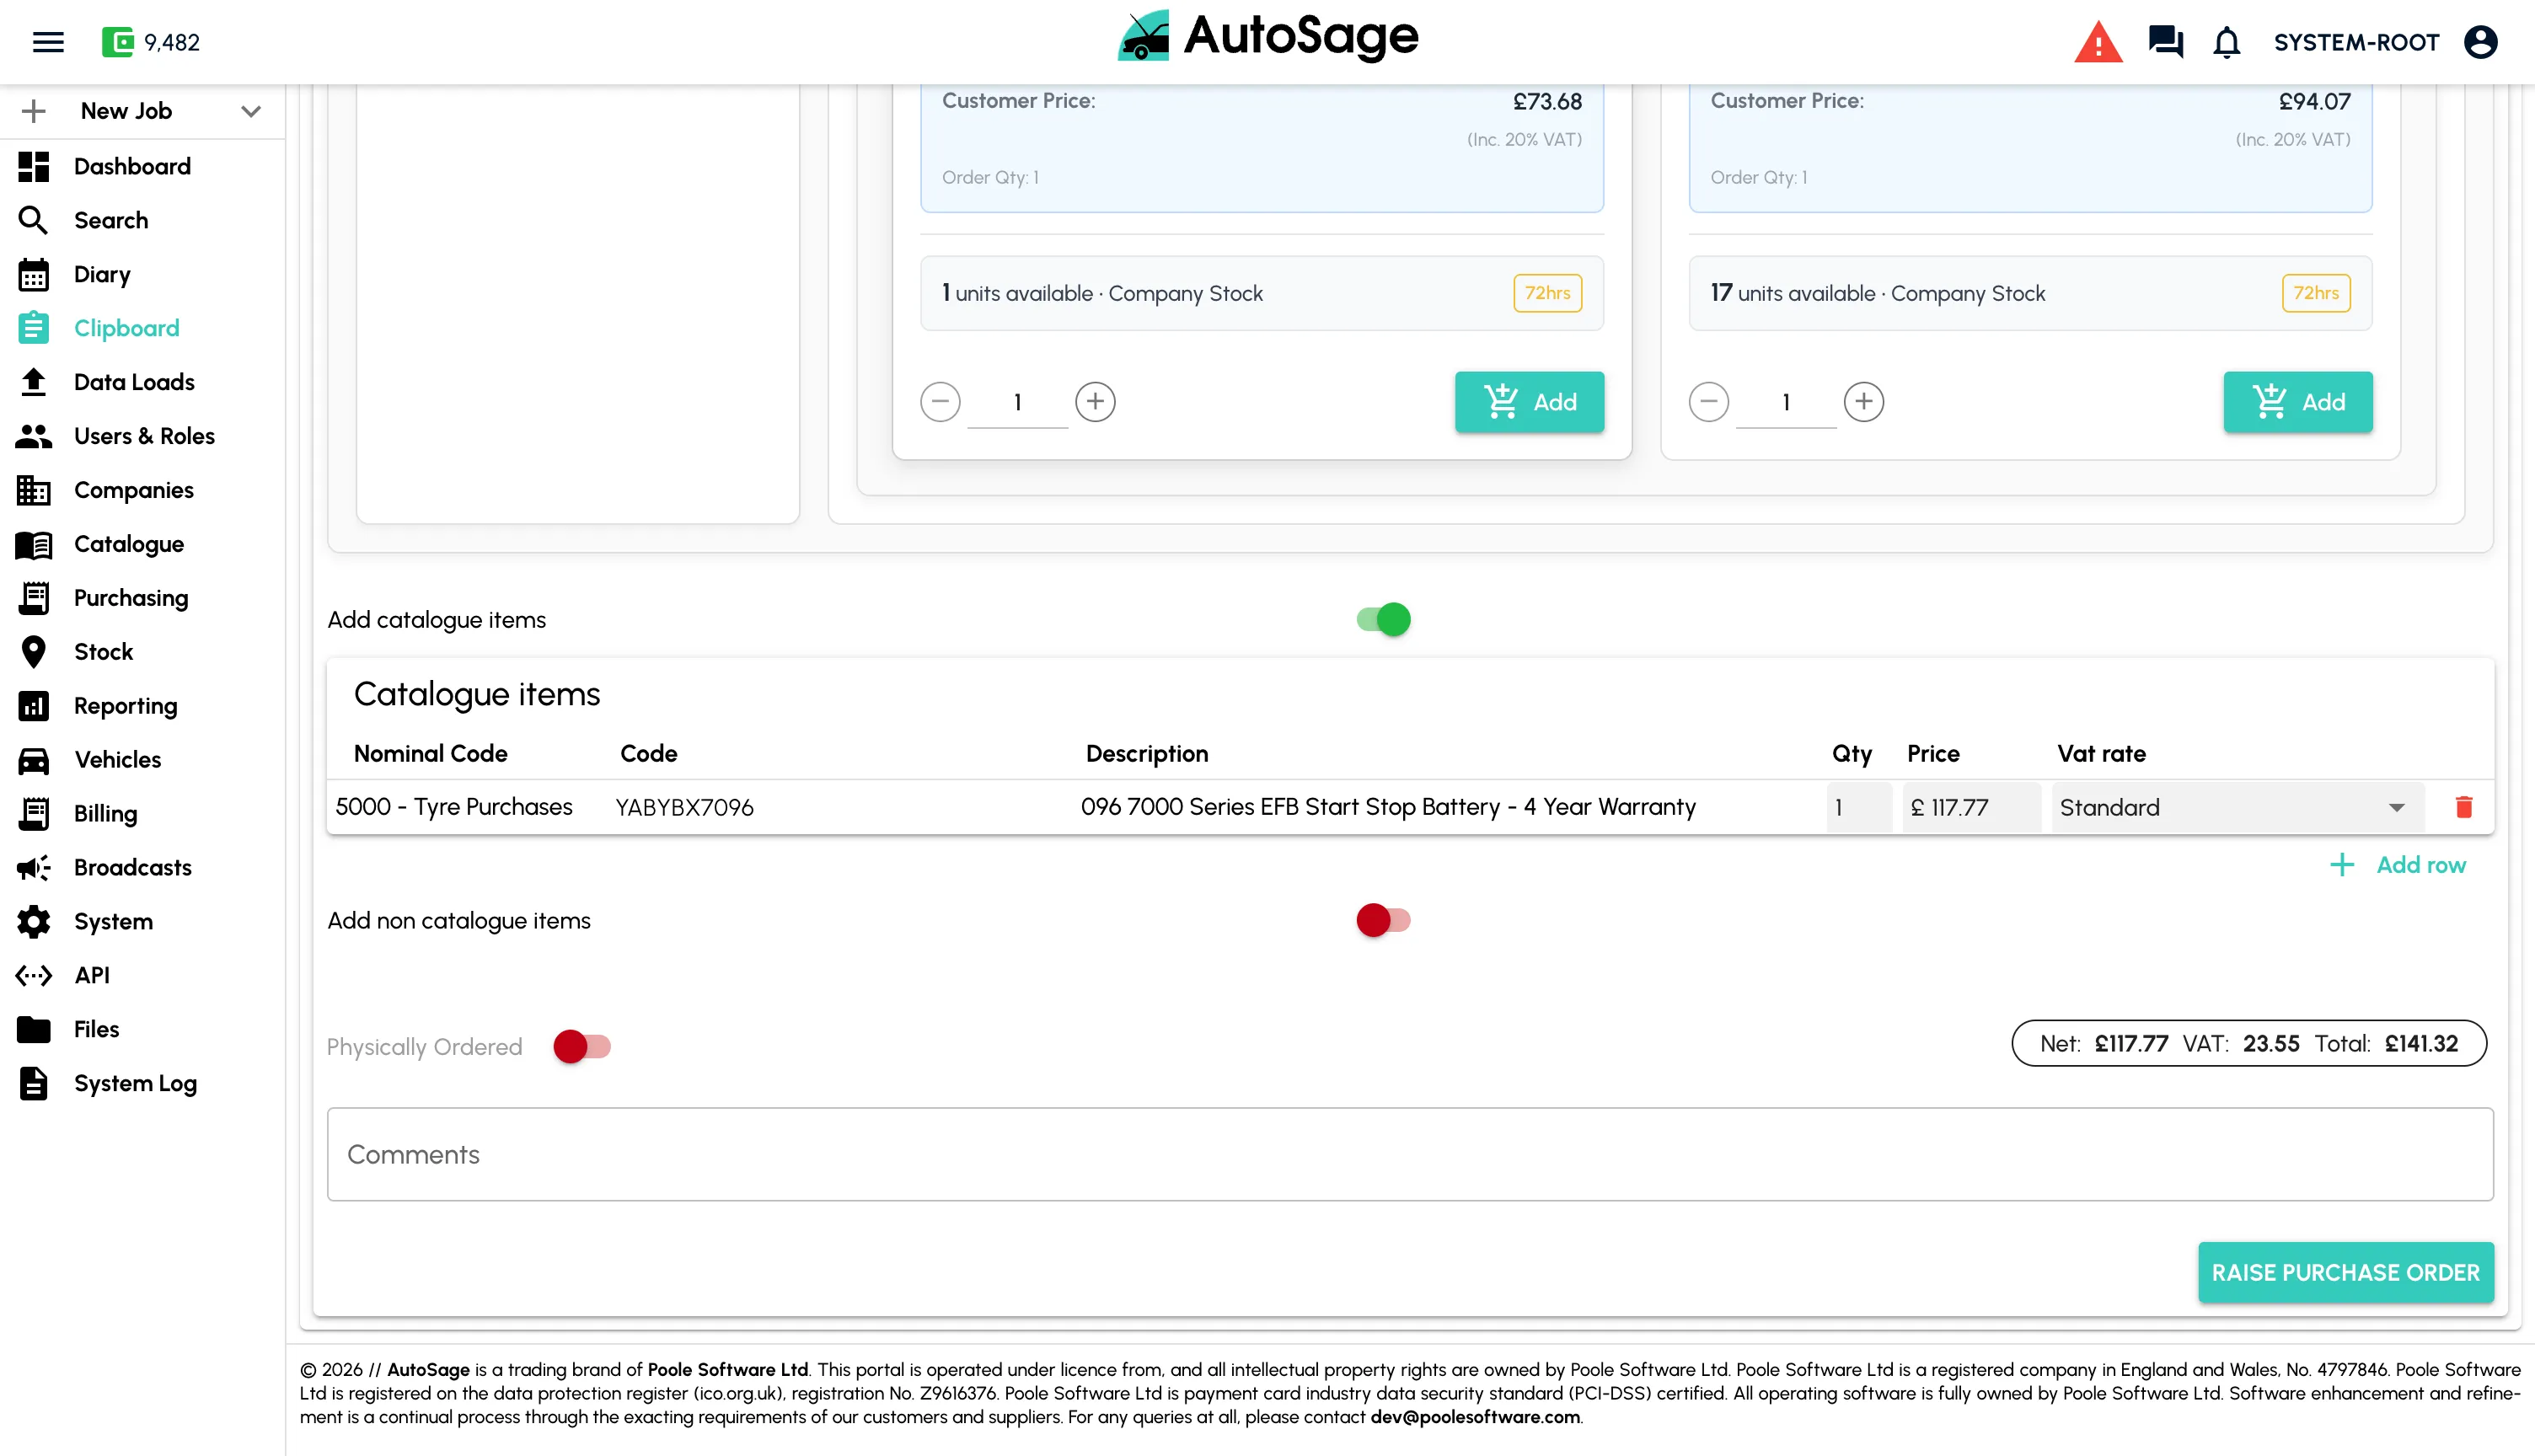
Task: Click the green credits wallet icon
Action: pyautogui.click(x=117, y=42)
